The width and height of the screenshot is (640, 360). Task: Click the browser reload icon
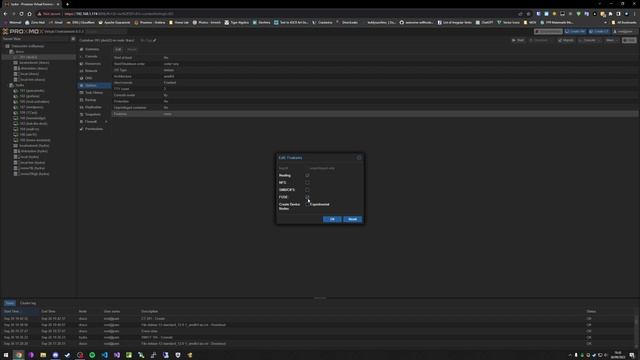click(21, 13)
